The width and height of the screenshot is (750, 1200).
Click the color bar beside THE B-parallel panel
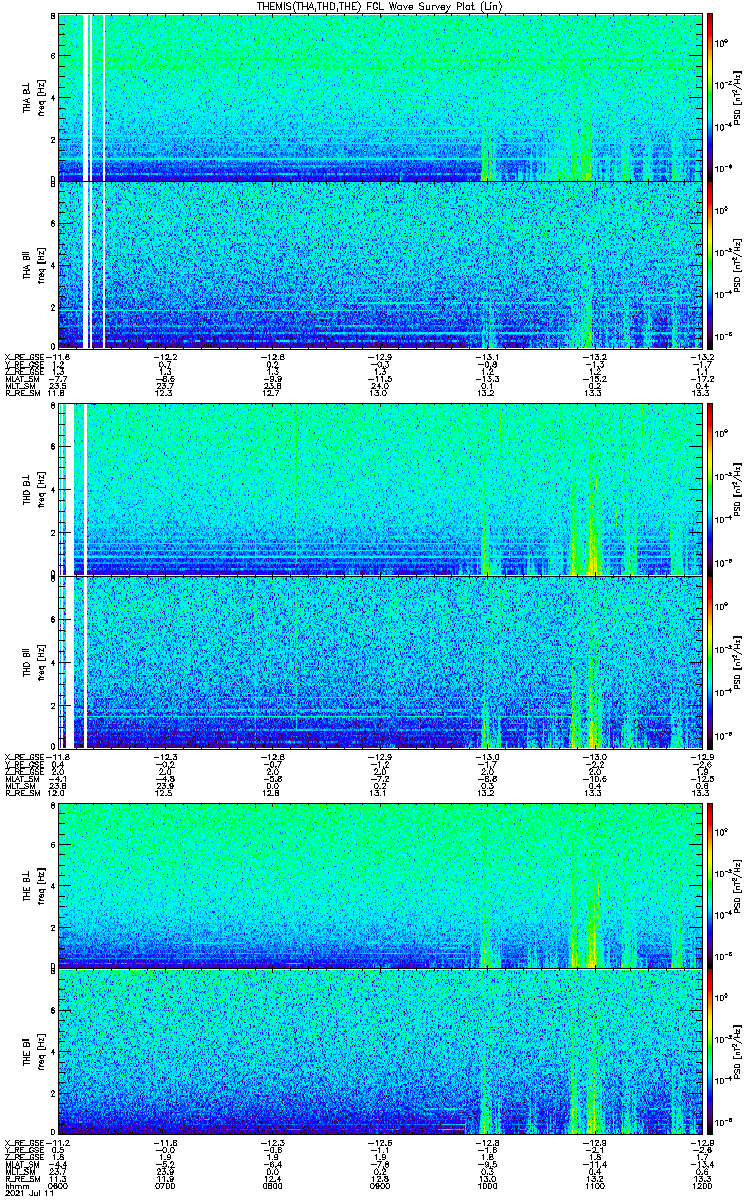710,1051
